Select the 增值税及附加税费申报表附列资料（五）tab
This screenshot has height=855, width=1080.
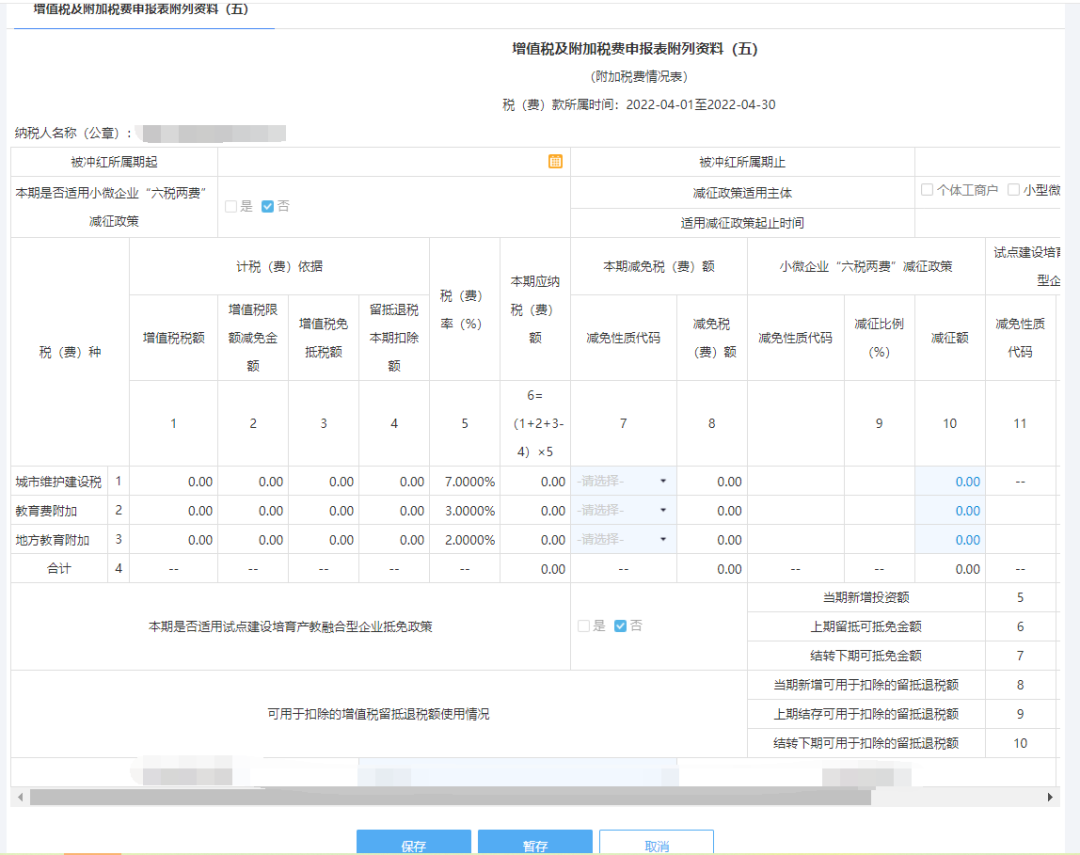(141, 10)
